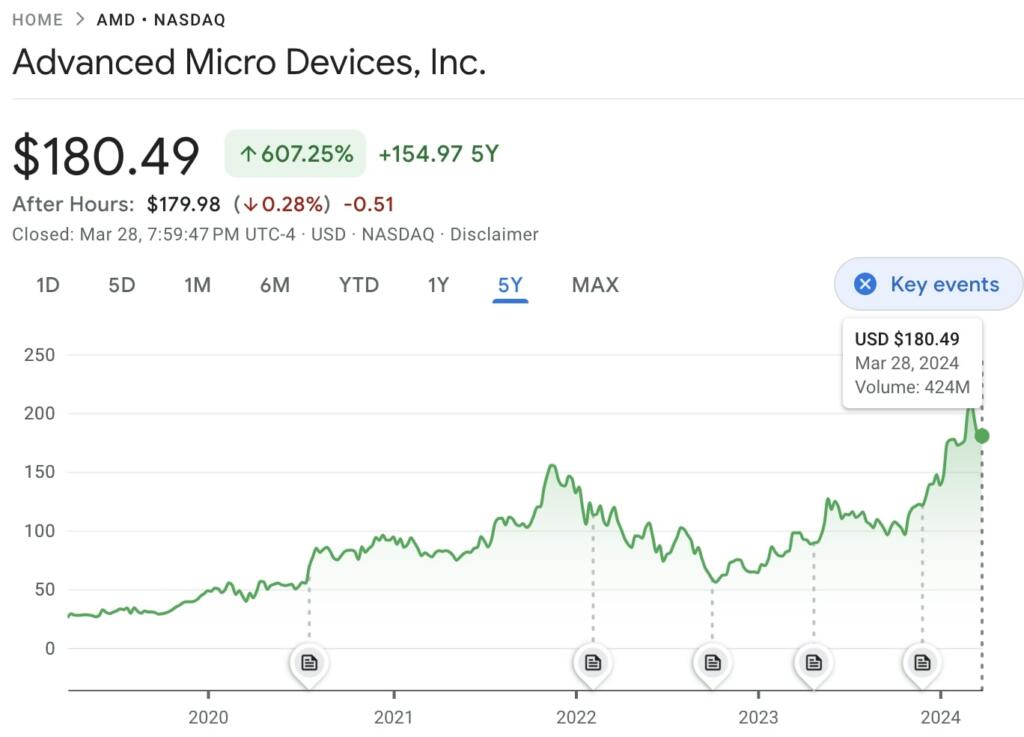Open the late 2022 key event icon
1024x737 pixels.
(712, 662)
